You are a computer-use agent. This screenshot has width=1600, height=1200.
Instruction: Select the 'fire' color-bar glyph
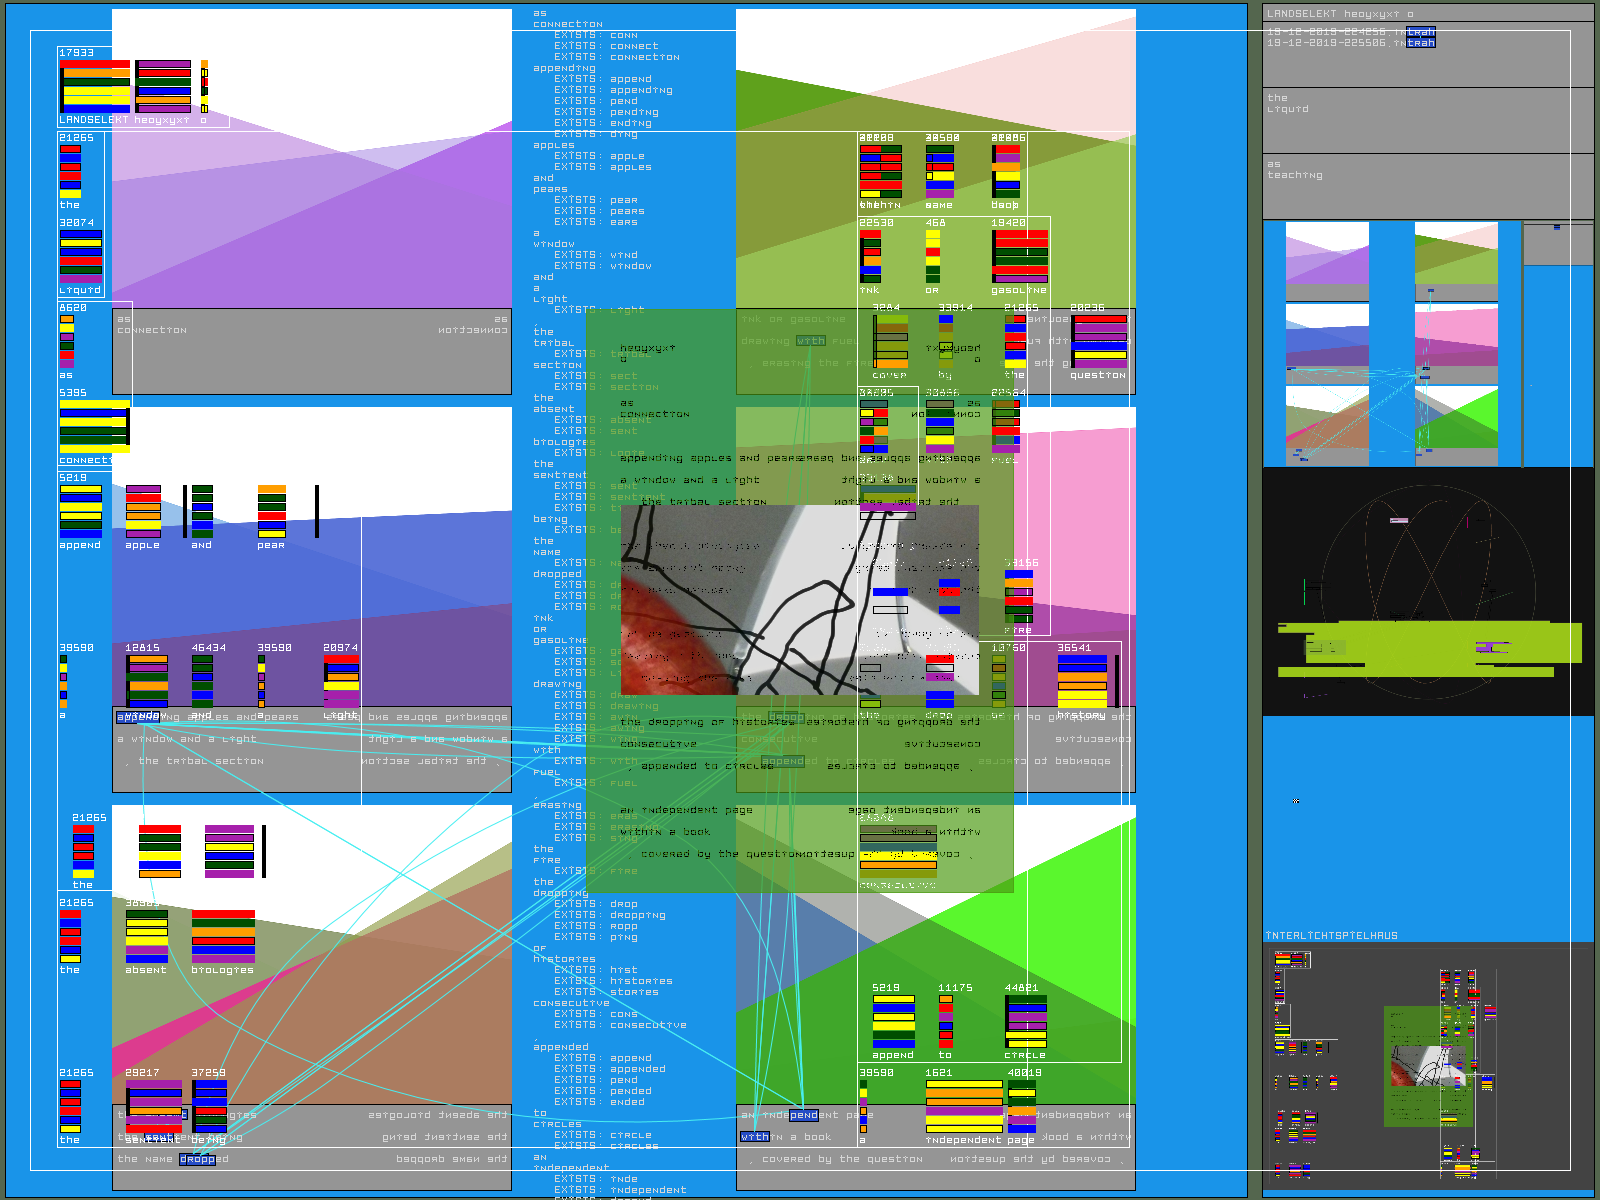coord(1018,596)
